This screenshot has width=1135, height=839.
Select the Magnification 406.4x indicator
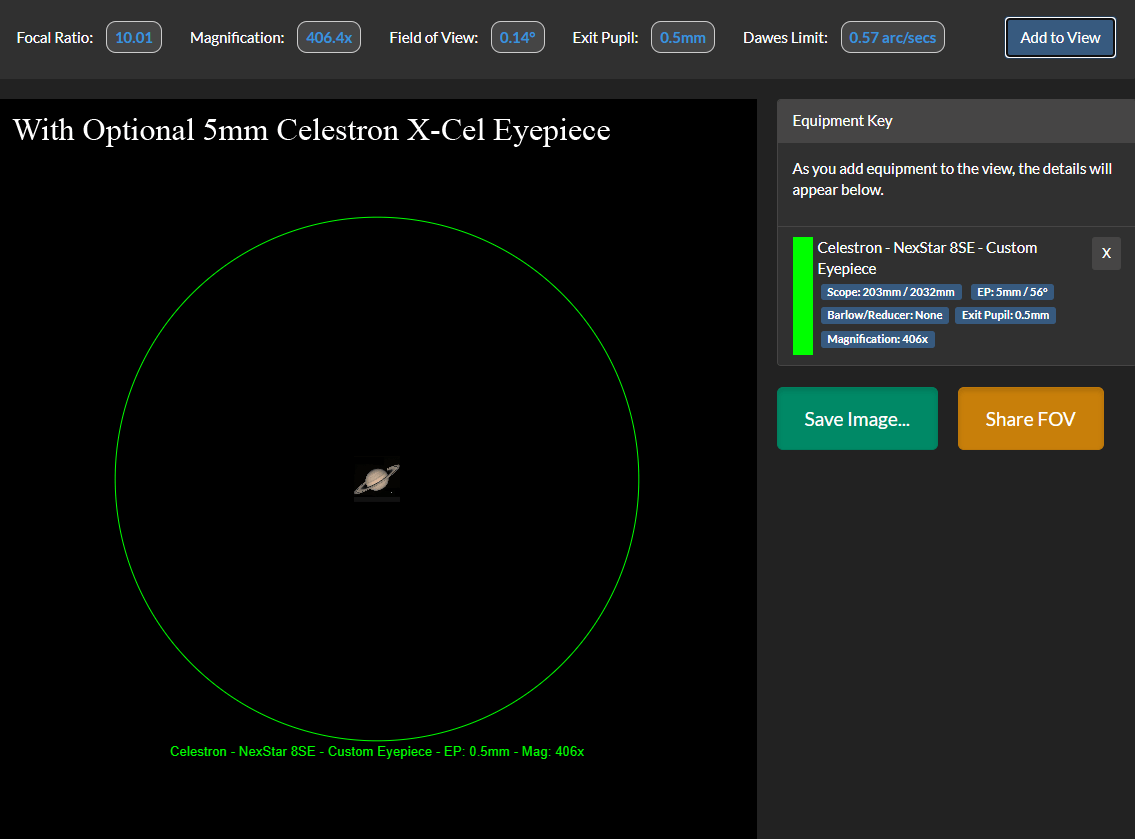click(329, 36)
